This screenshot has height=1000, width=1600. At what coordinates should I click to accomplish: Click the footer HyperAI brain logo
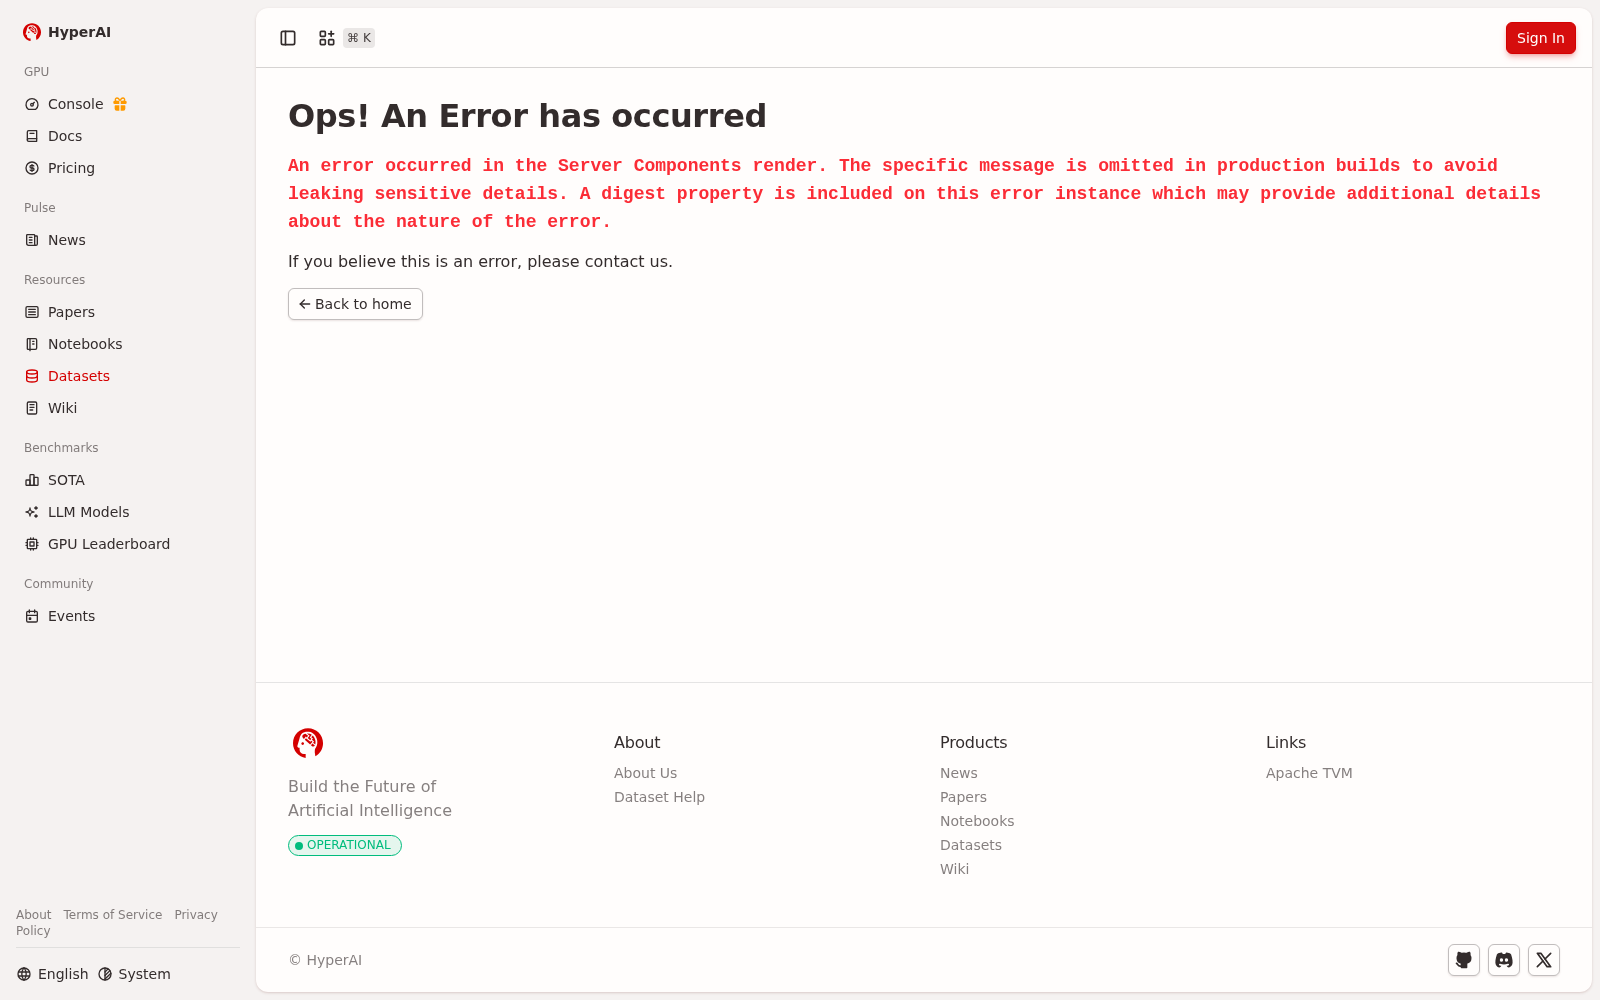click(x=308, y=743)
